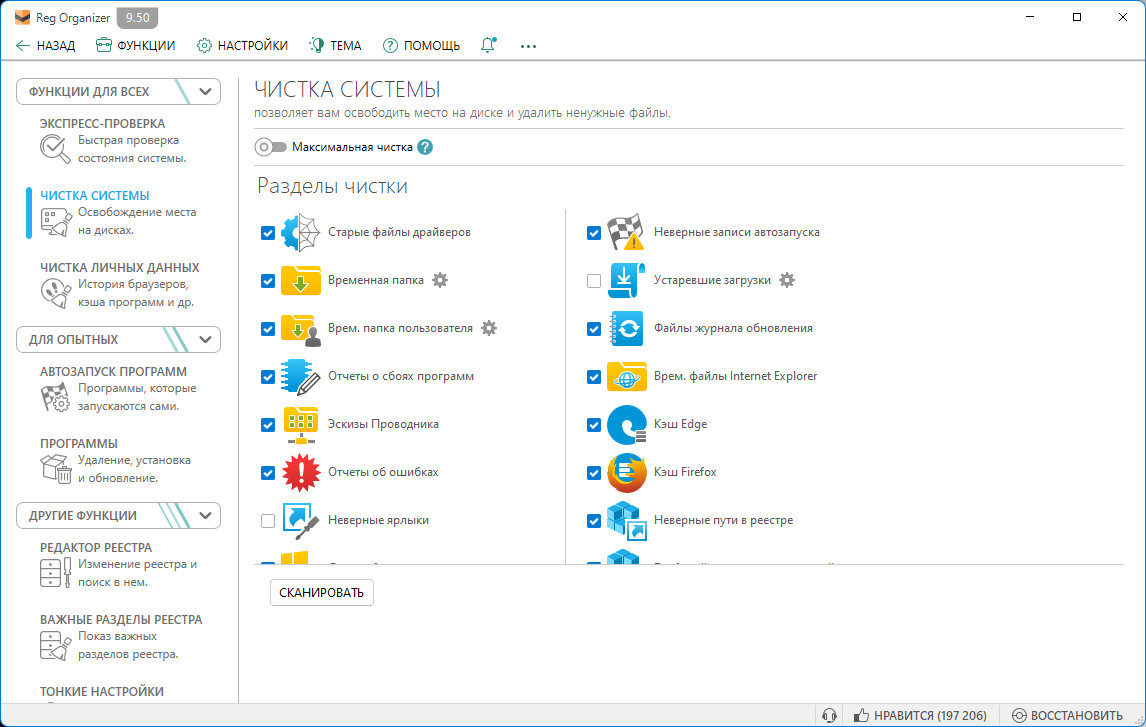Open the three-dots more menu

(x=528, y=46)
